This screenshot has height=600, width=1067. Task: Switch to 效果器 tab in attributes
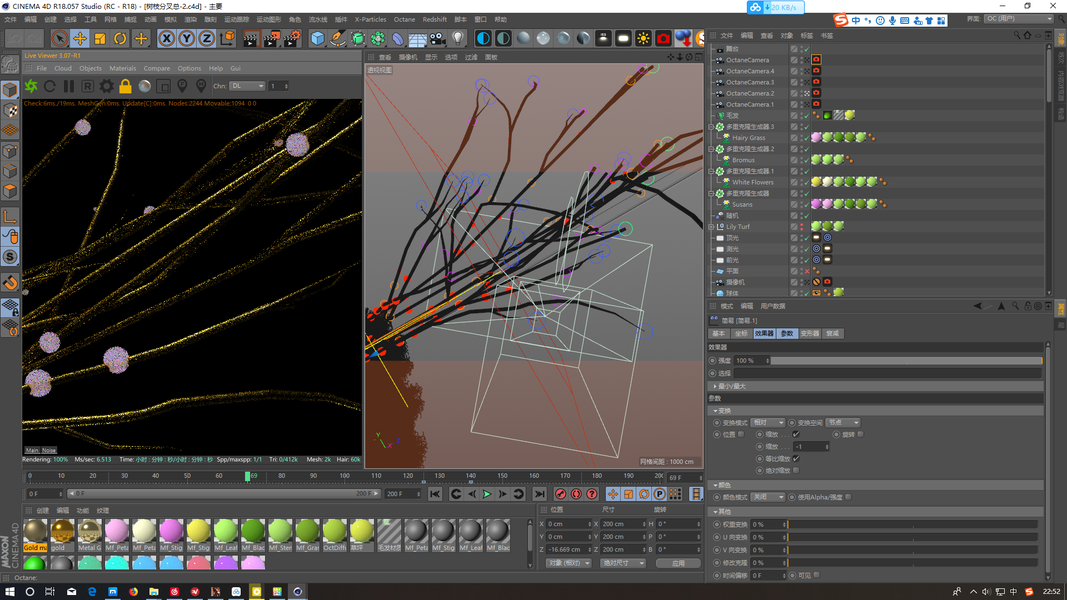(x=764, y=334)
